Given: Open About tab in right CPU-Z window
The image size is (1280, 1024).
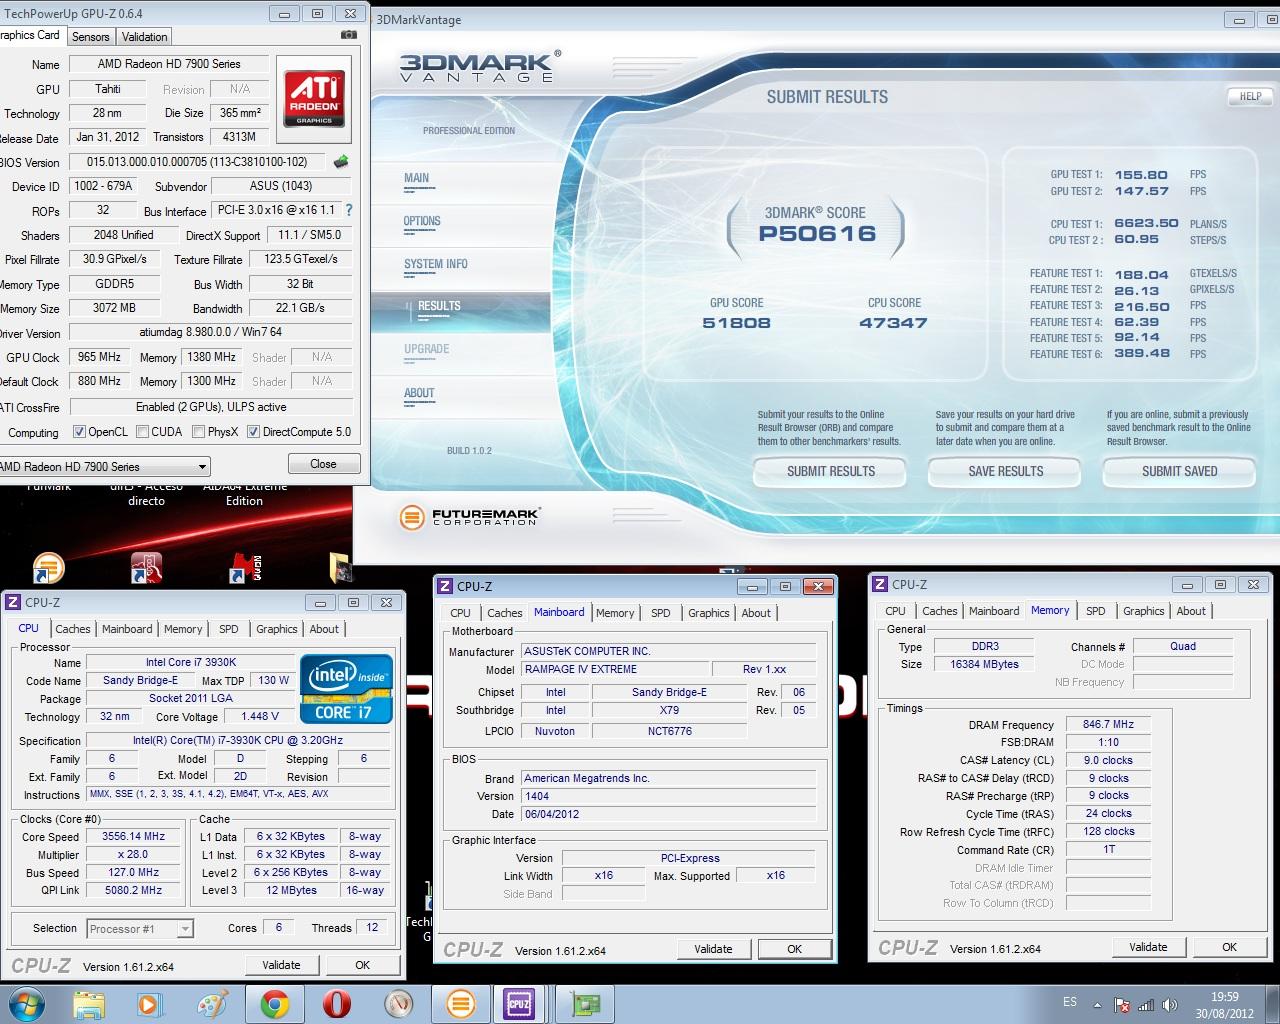Looking at the screenshot, I should pos(1191,611).
